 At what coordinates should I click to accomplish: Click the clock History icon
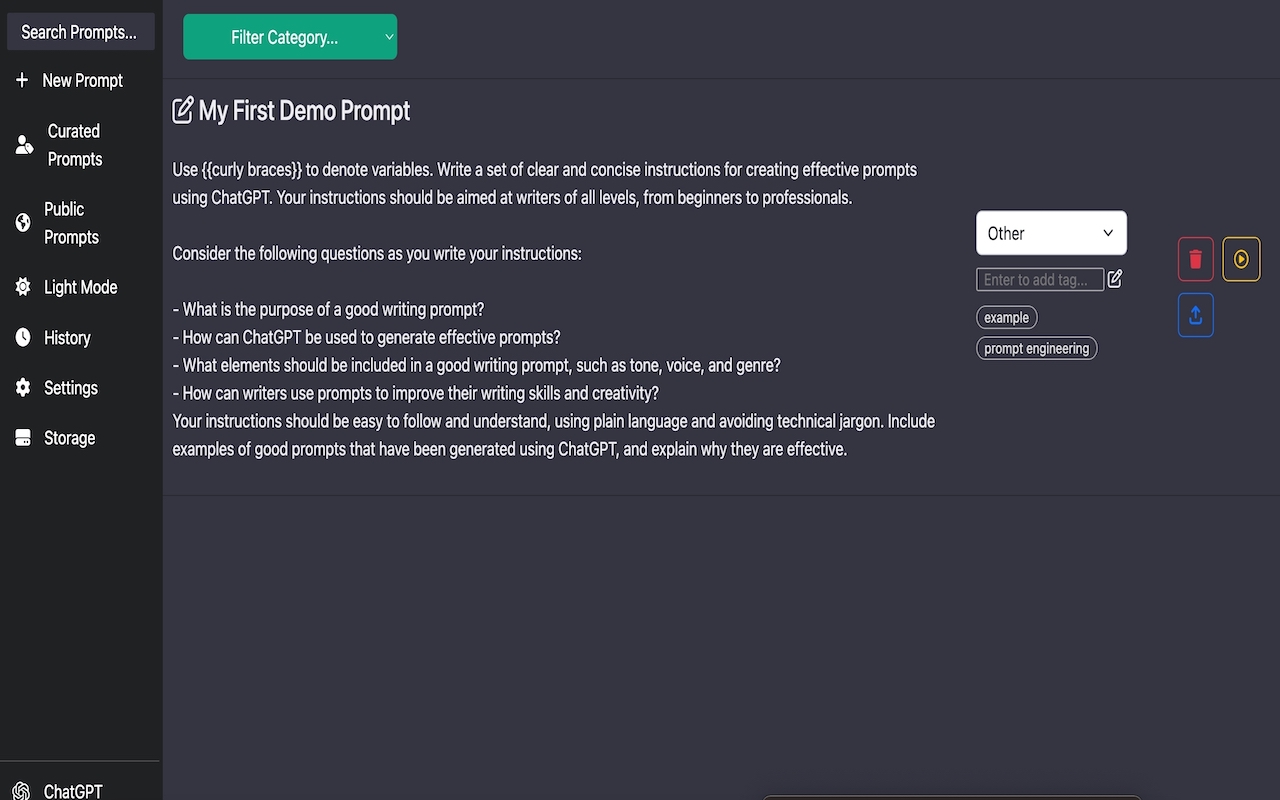[23, 338]
